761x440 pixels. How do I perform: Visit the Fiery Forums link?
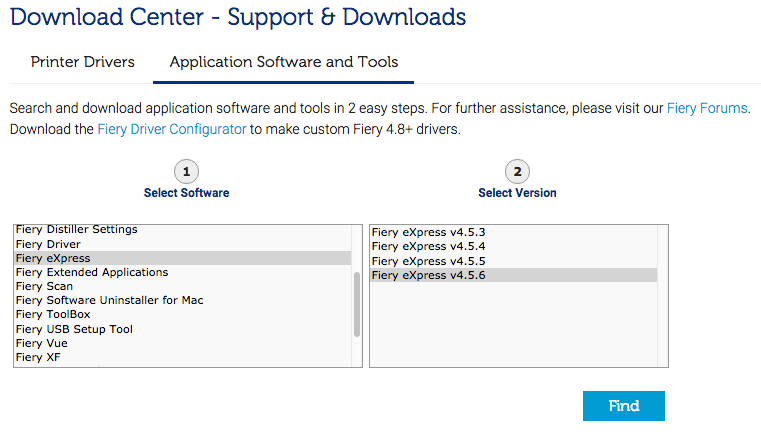(707, 108)
